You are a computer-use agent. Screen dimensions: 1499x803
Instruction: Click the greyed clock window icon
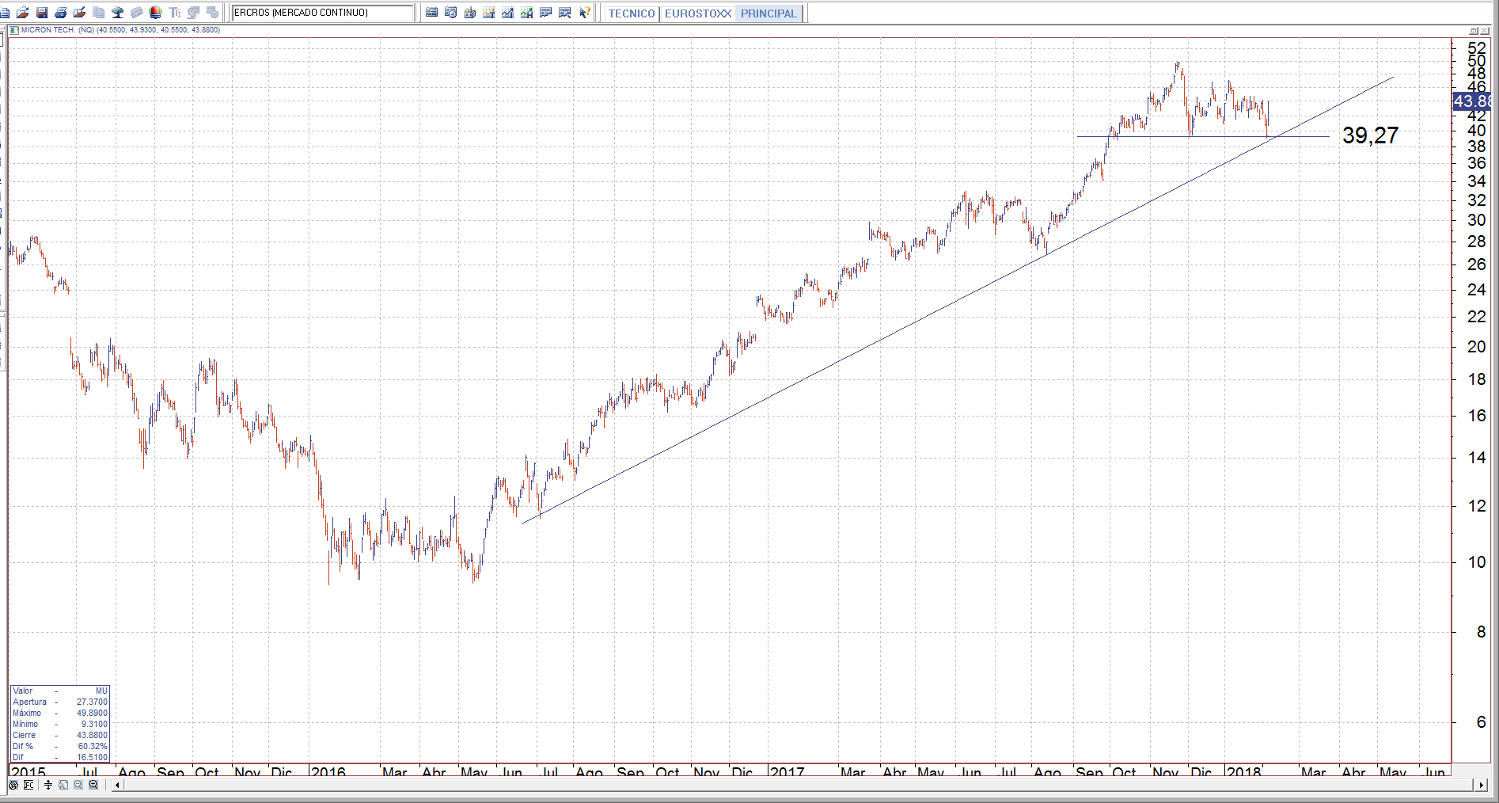(214, 13)
